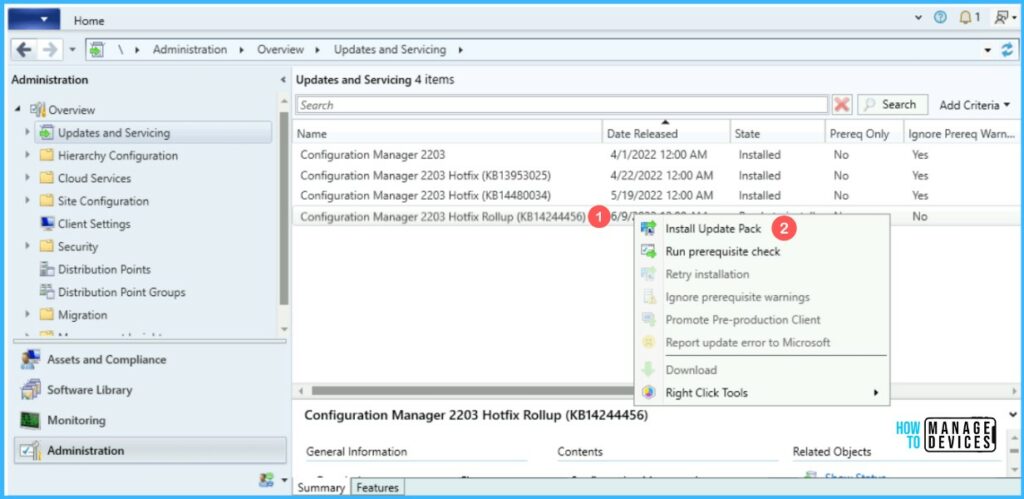Open Right Click Tools submenu

(x=761, y=393)
